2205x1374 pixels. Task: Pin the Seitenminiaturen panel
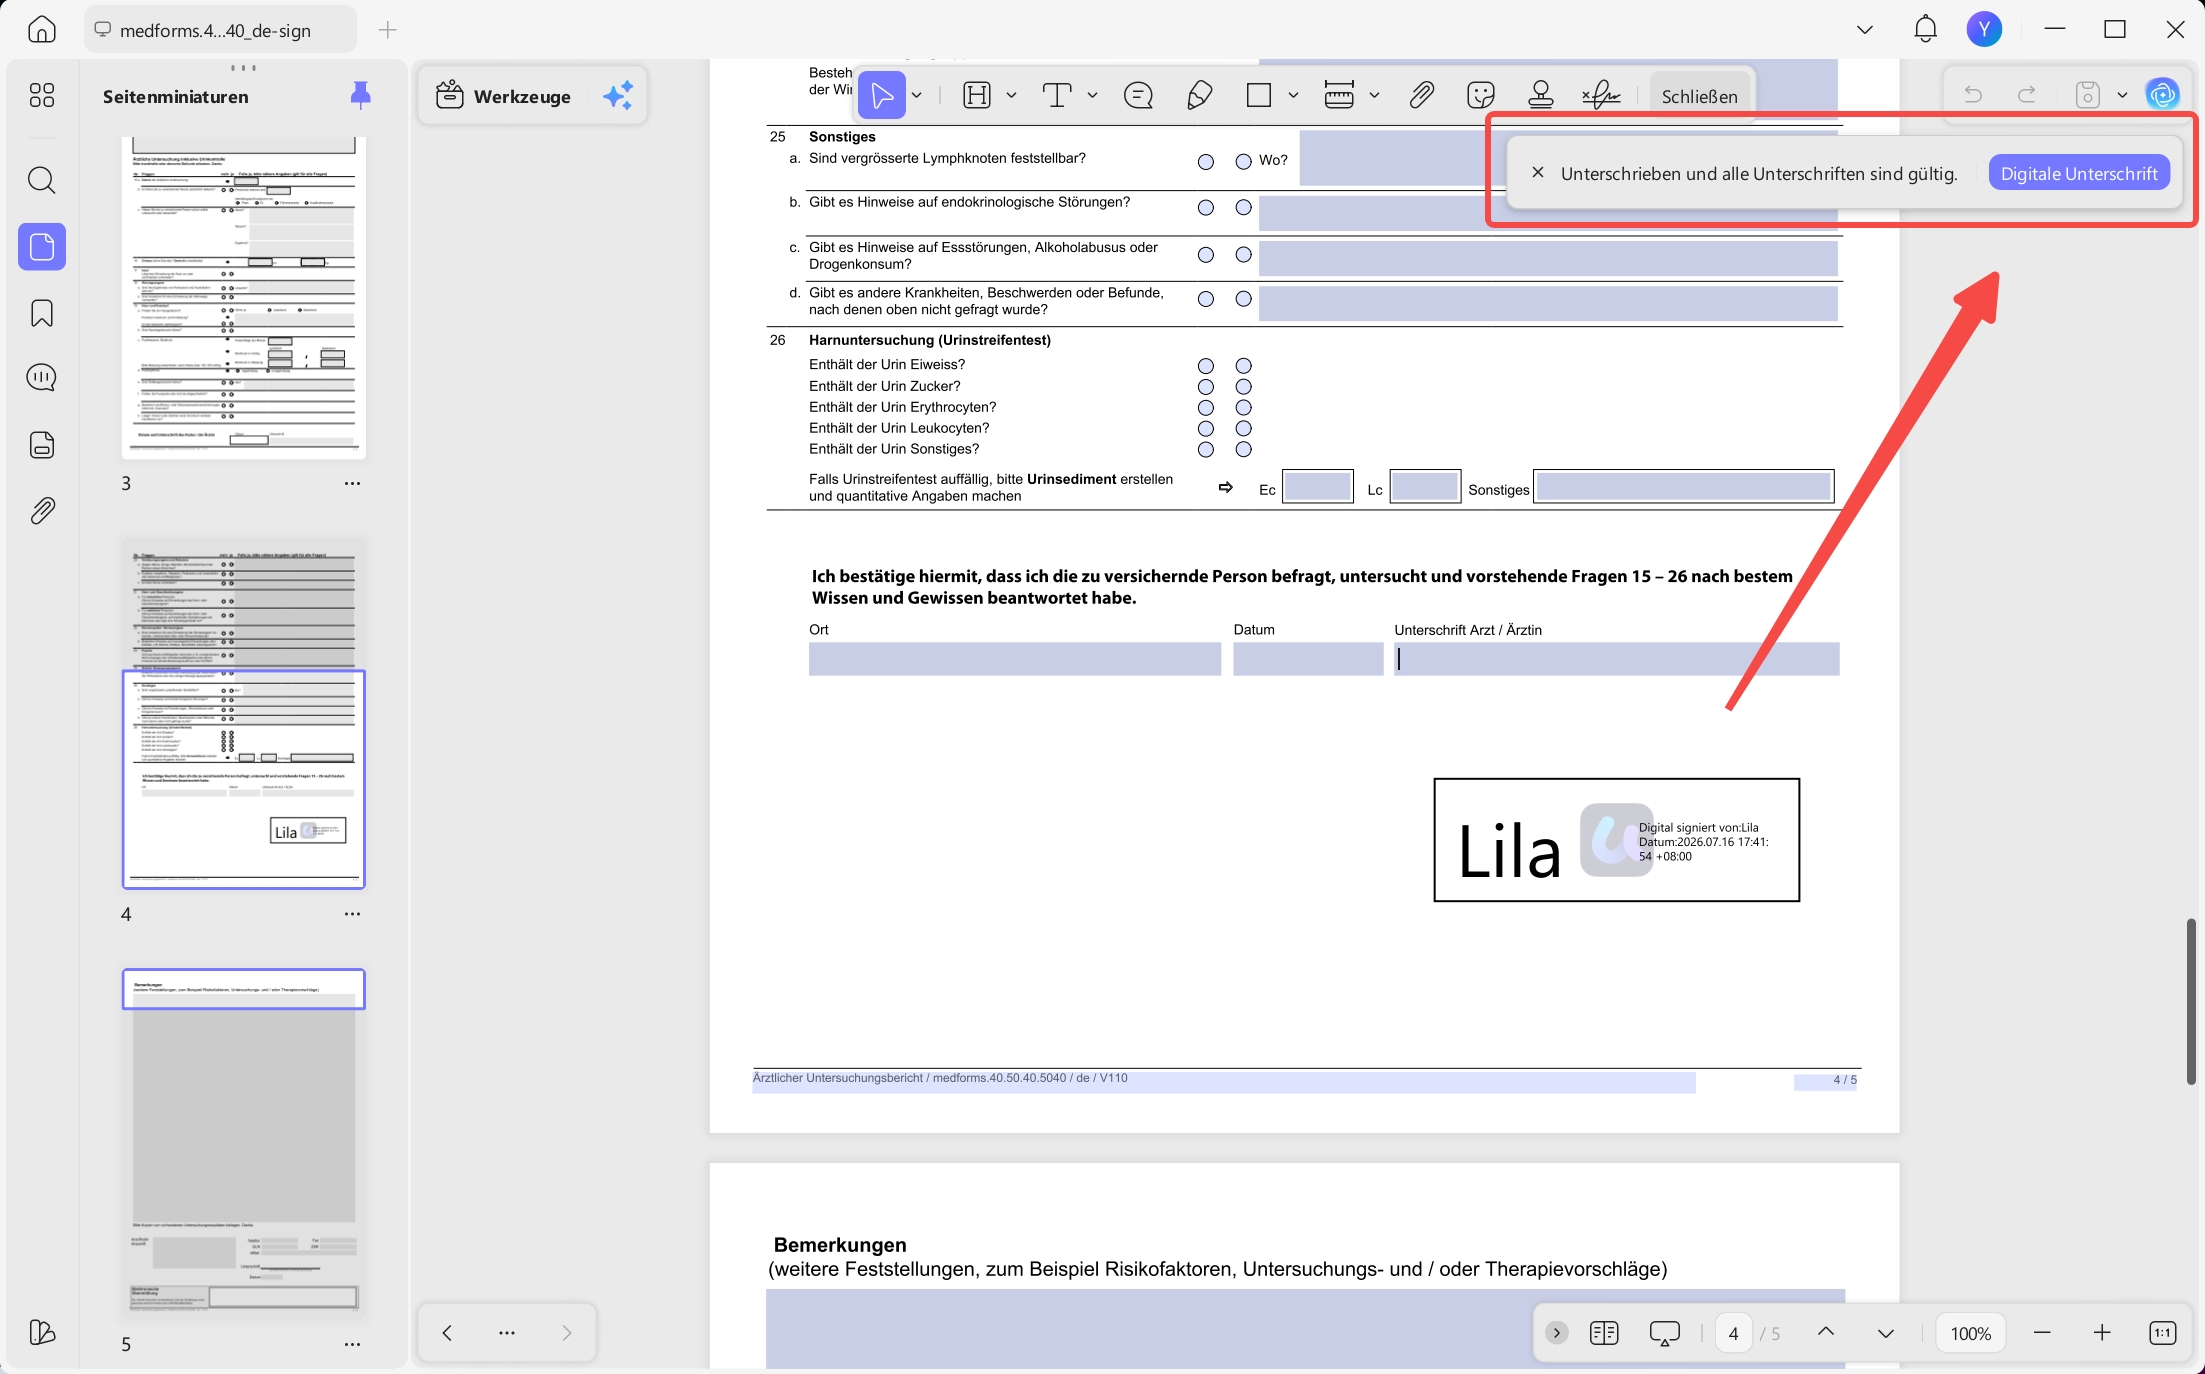[361, 96]
